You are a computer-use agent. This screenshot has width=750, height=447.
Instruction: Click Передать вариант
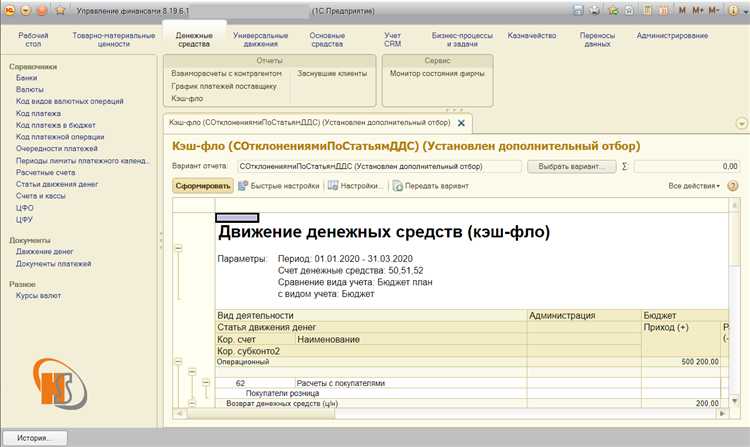click(430, 186)
